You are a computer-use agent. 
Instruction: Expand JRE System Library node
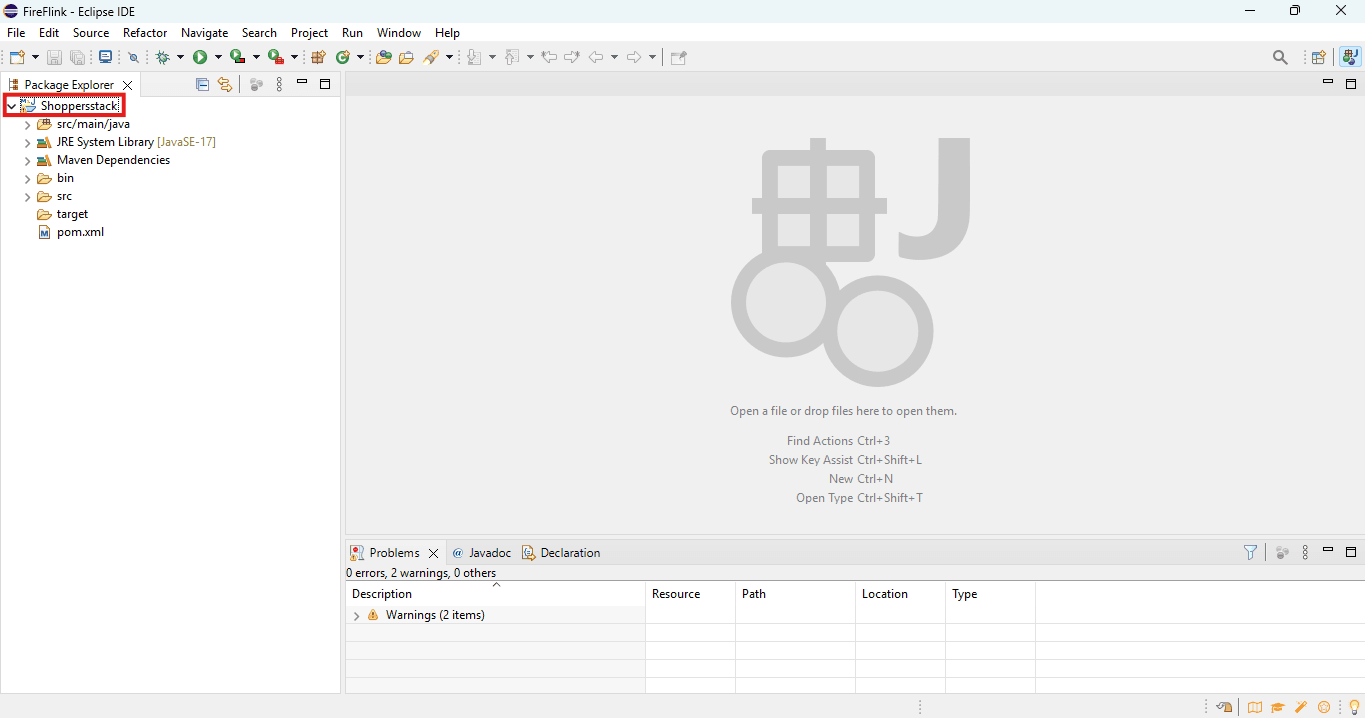pos(28,143)
